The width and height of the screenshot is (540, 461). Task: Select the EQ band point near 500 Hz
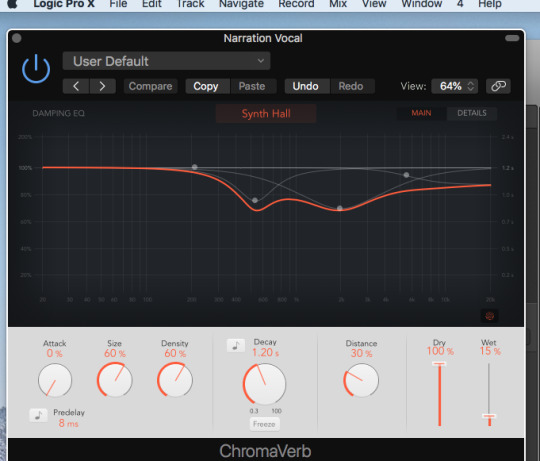click(255, 200)
